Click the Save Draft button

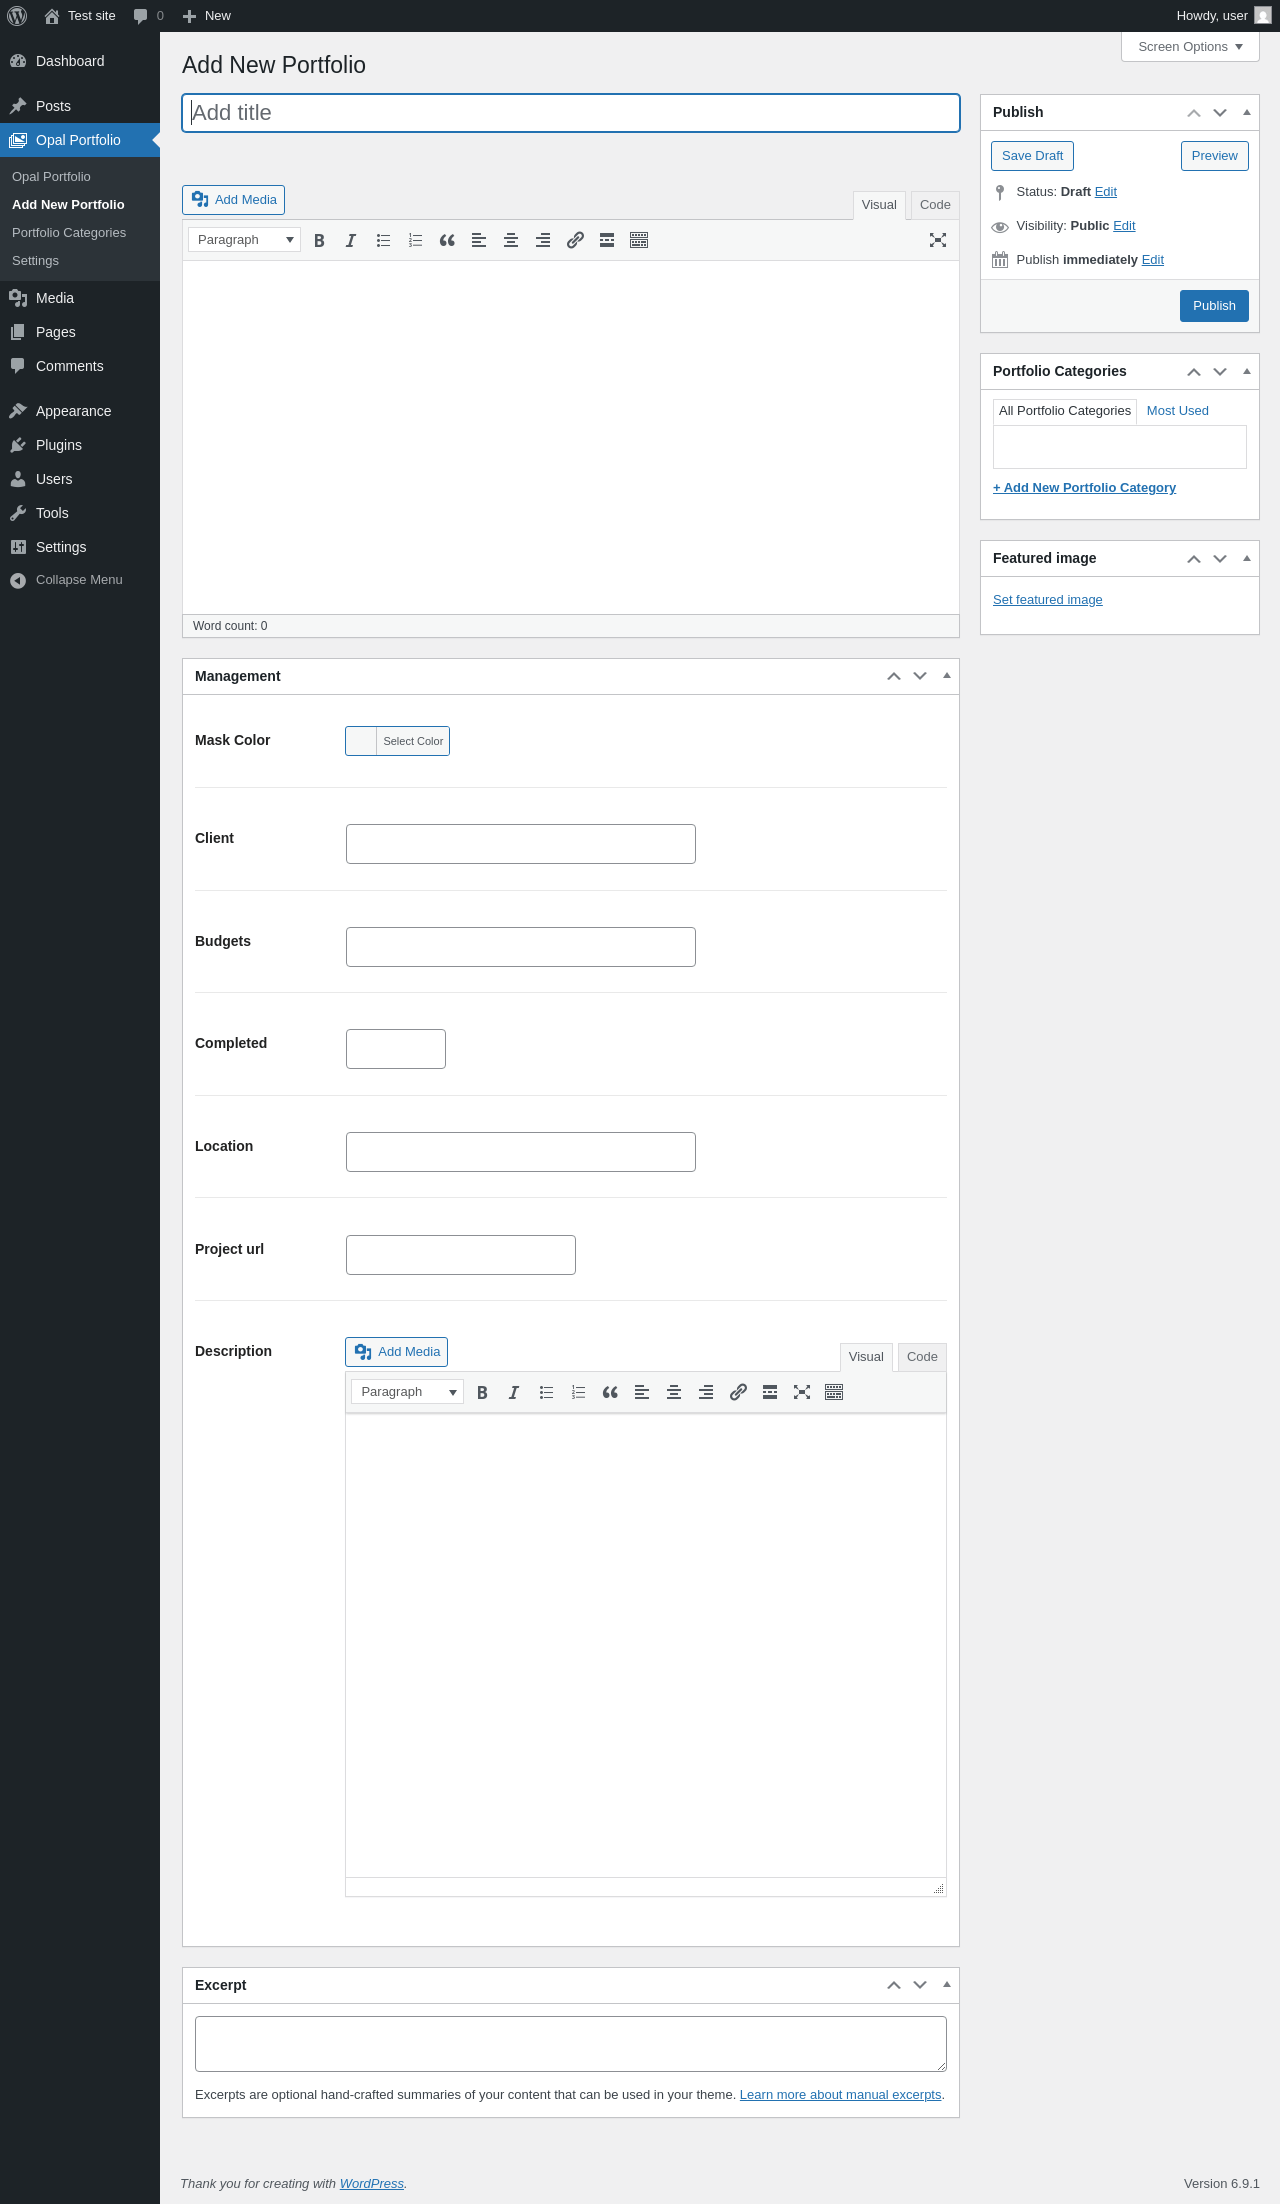coord(1032,156)
